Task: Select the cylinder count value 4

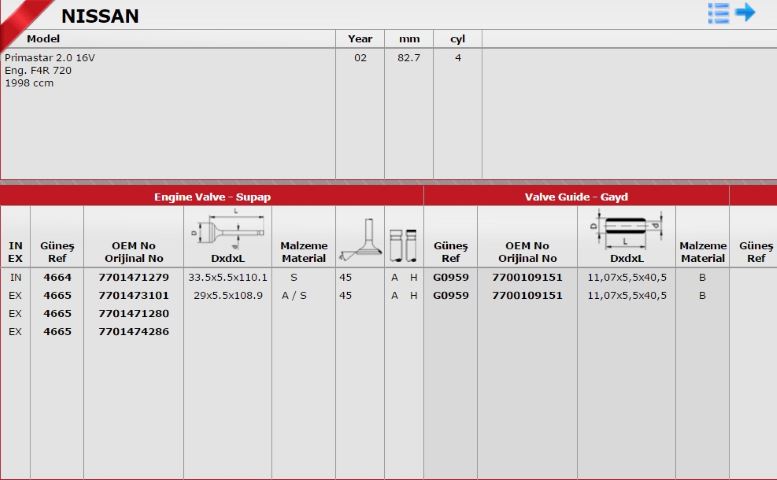Action: tap(458, 57)
